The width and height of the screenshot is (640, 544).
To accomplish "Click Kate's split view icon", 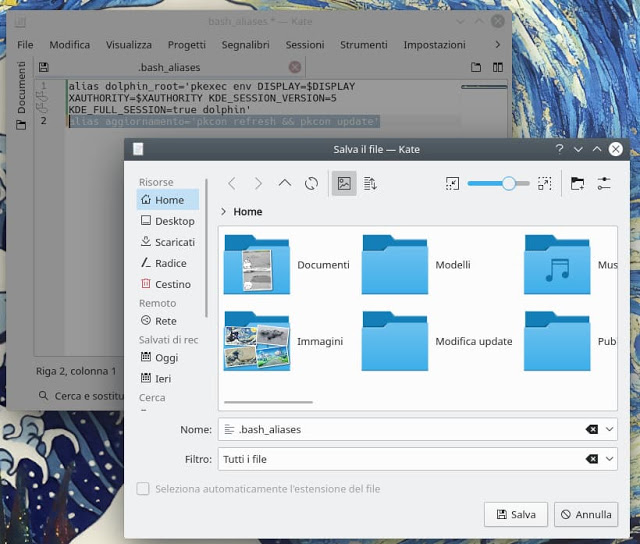I will coord(498,67).
